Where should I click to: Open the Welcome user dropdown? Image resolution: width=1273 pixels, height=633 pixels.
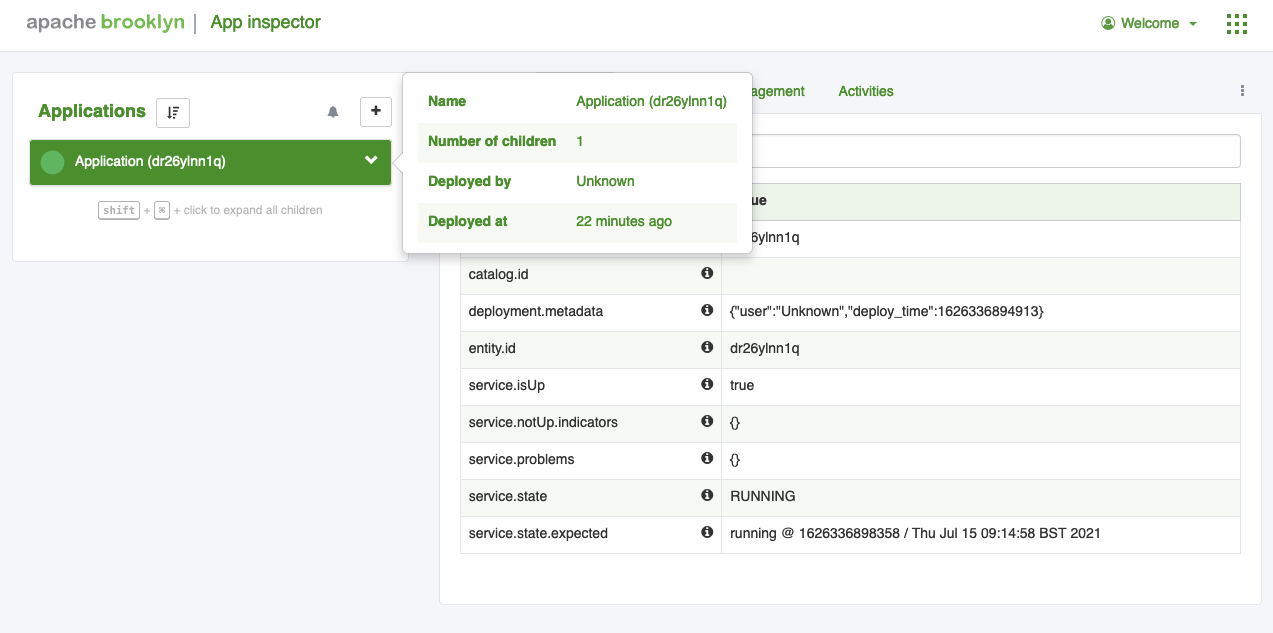[1149, 24]
